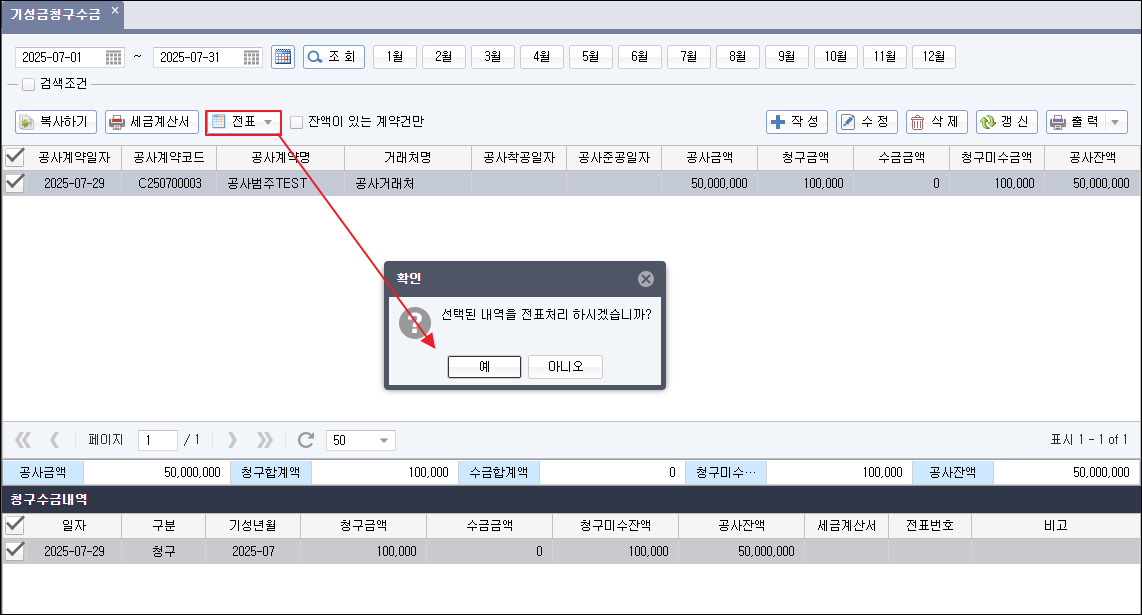This screenshot has width=1142, height=615.
Task: Check the 잔액이 있는 계약건만 filter
Action: (x=296, y=121)
